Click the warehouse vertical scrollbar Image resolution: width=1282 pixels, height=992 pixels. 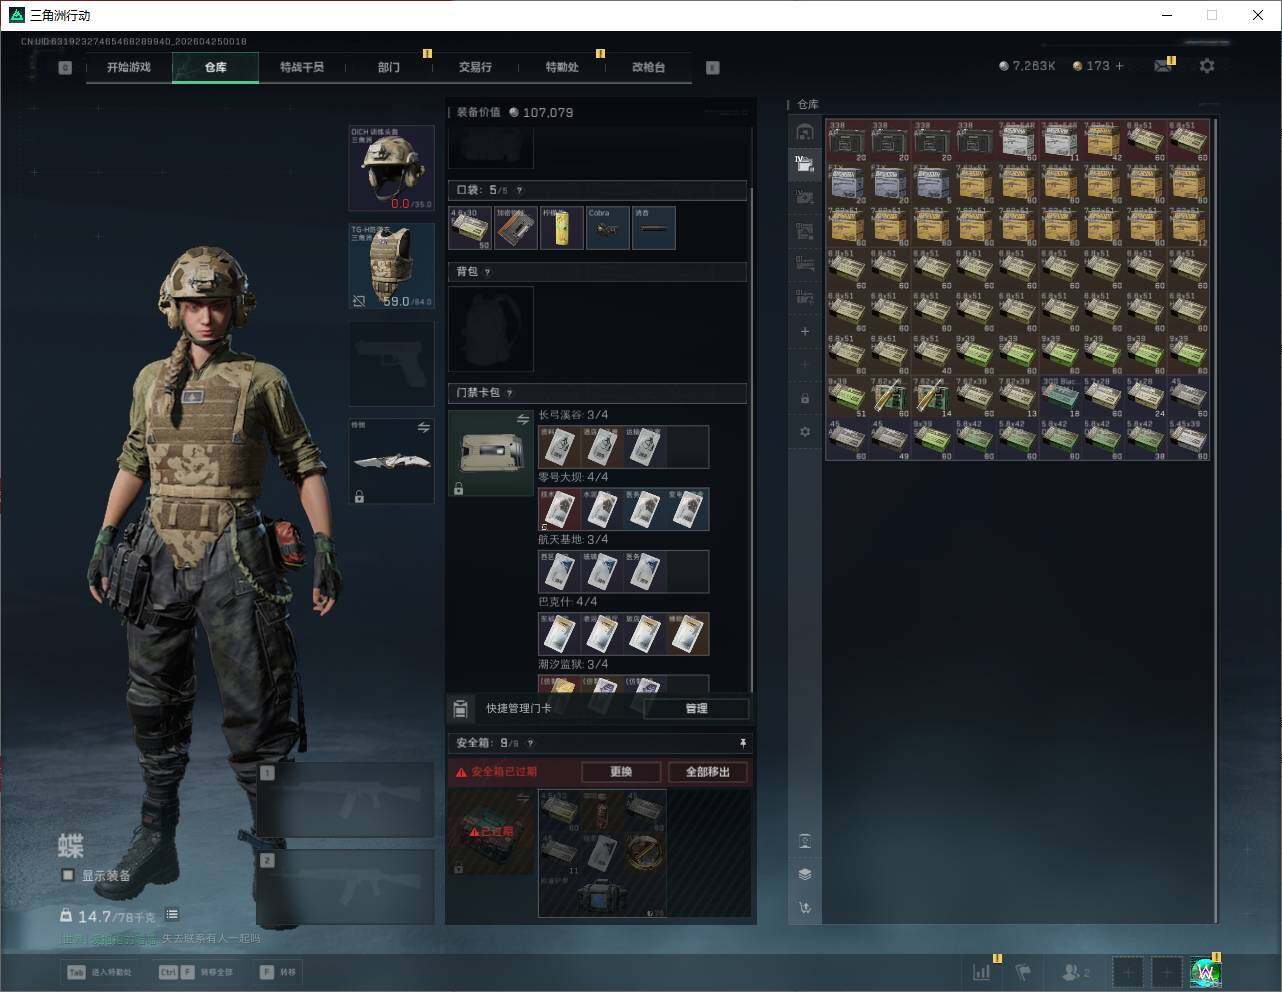point(1216,520)
